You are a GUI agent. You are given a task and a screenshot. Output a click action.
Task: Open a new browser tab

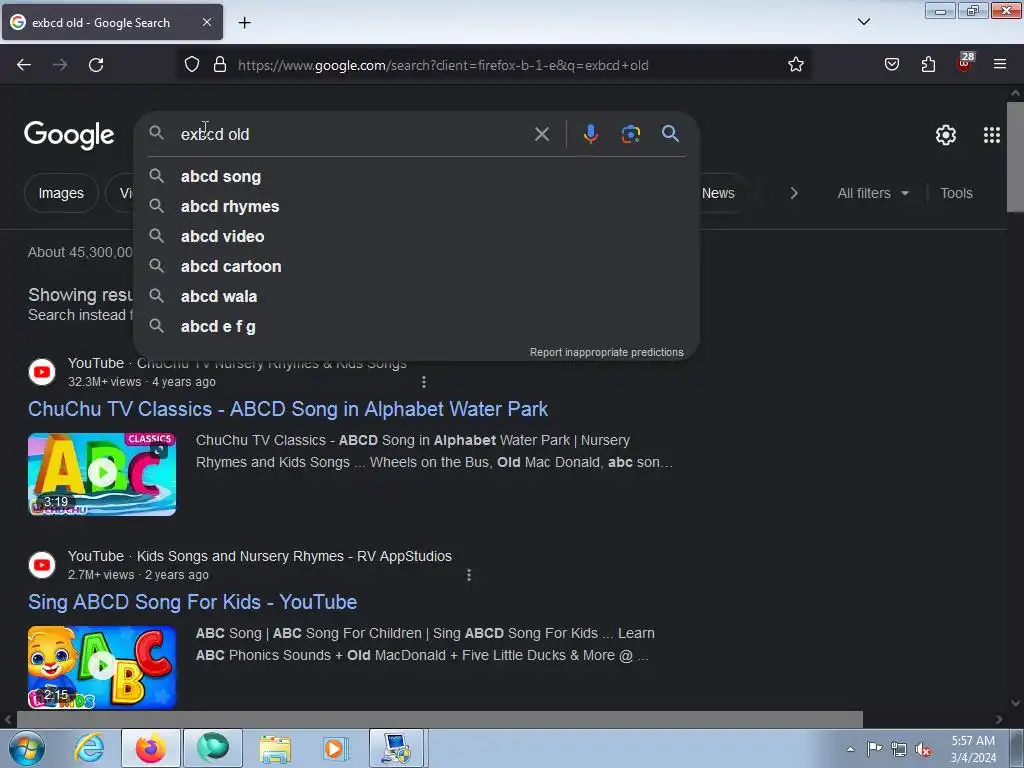click(x=244, y=23)
